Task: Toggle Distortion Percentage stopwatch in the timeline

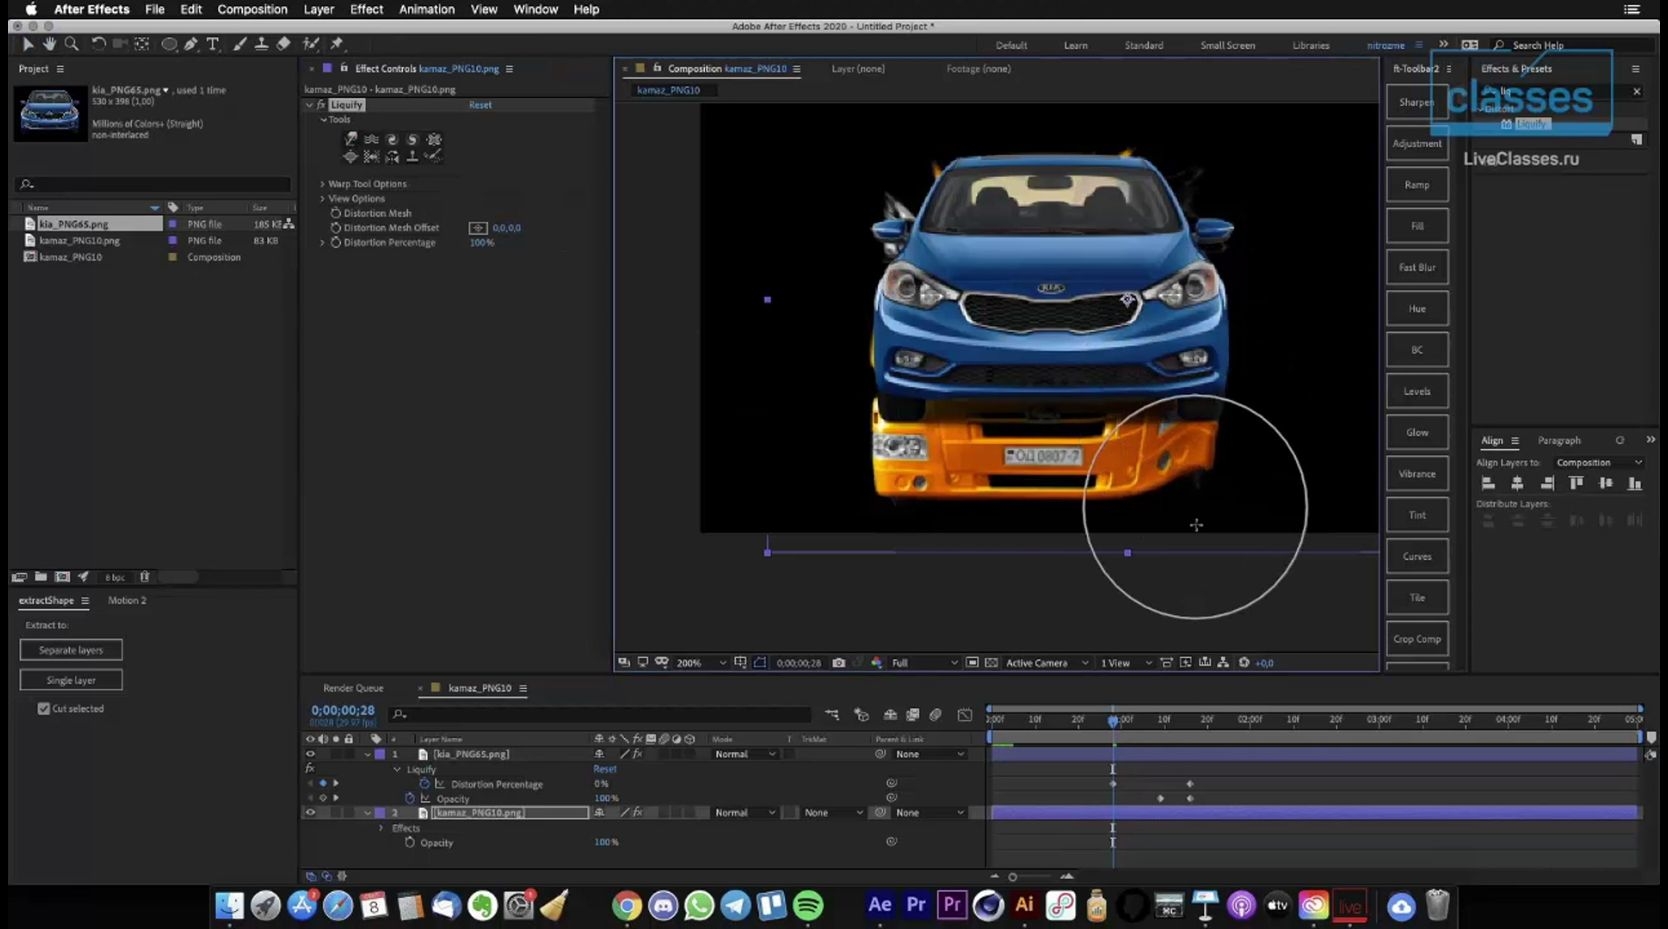Action: tap(425, 784)
